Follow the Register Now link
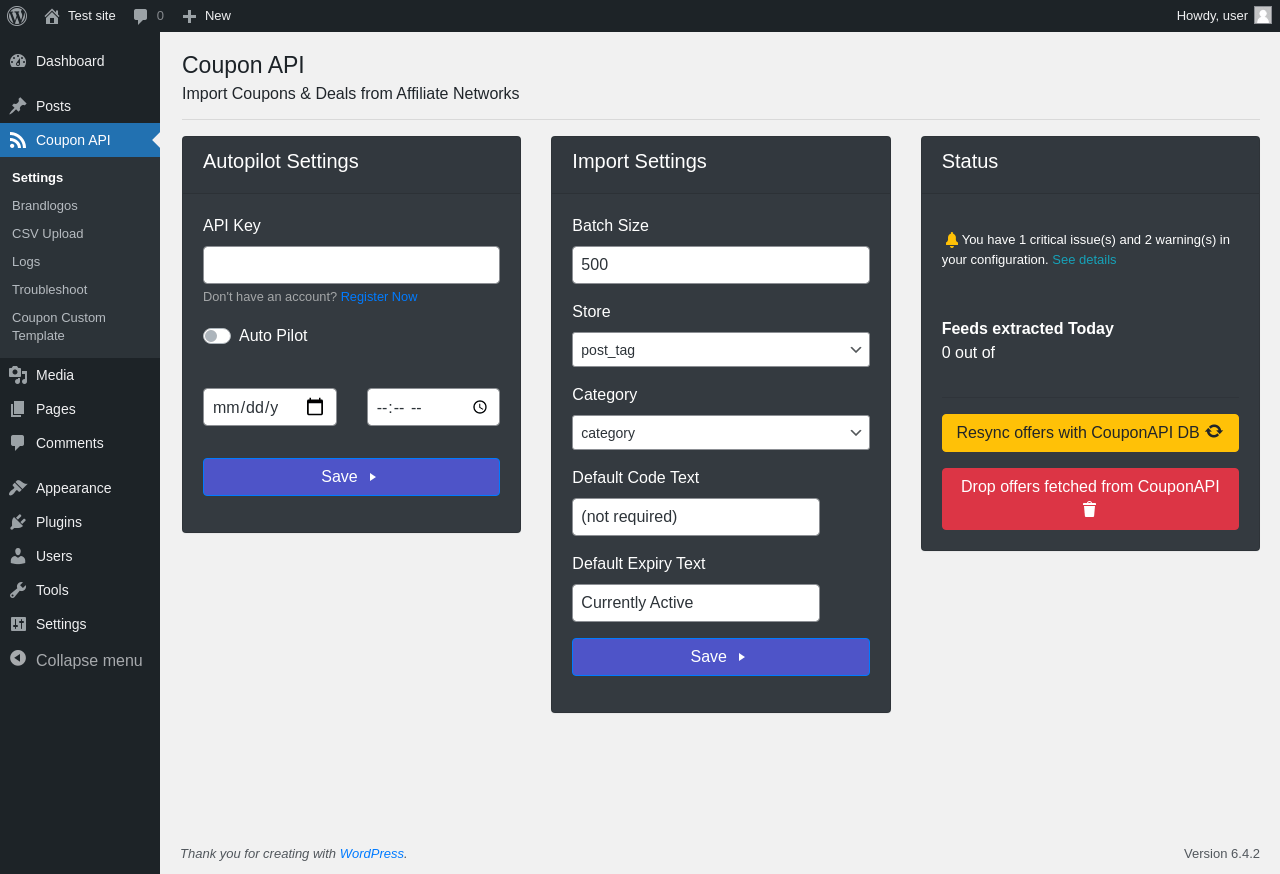 pyautogui.click(x=379, y=297)
